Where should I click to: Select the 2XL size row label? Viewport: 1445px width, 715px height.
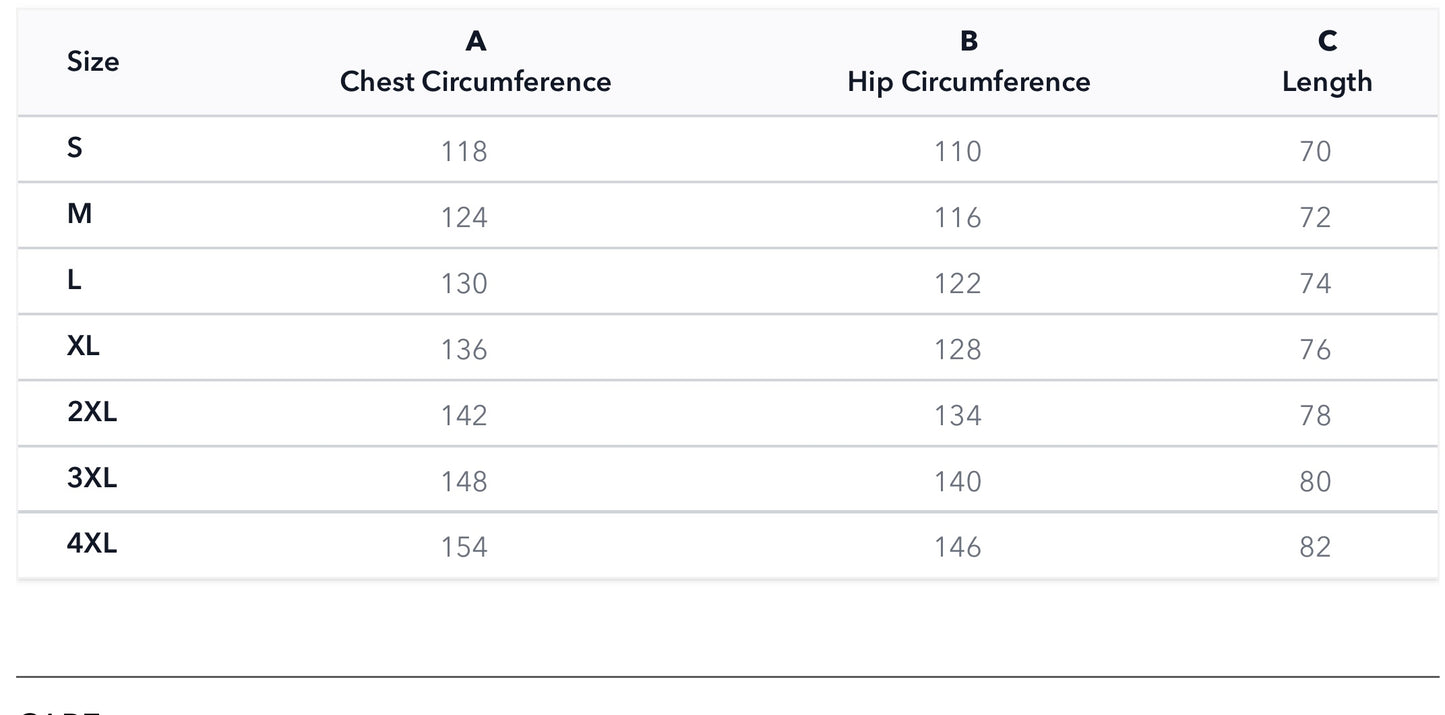(x=92, y=412)
